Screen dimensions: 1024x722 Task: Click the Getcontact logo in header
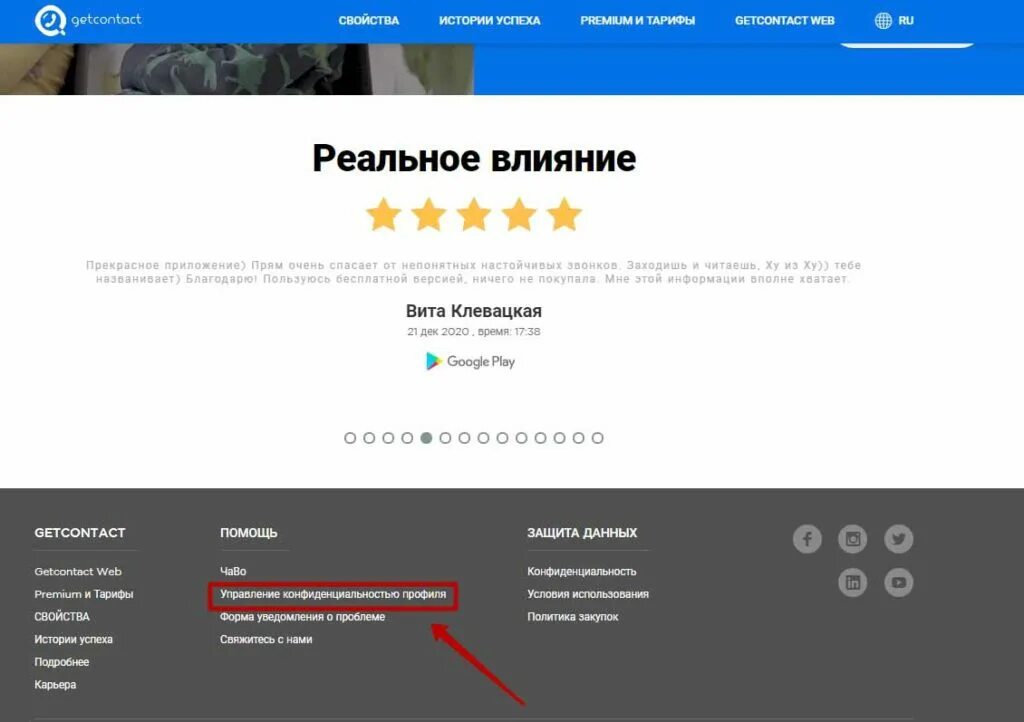88,20
